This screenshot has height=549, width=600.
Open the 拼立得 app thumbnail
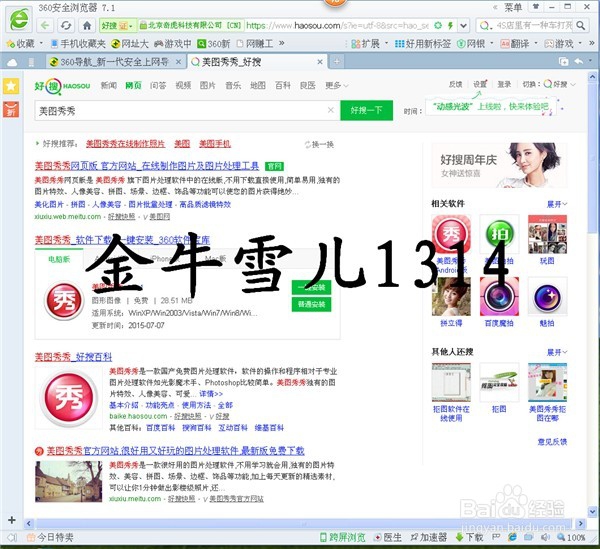tap(451, 296)
